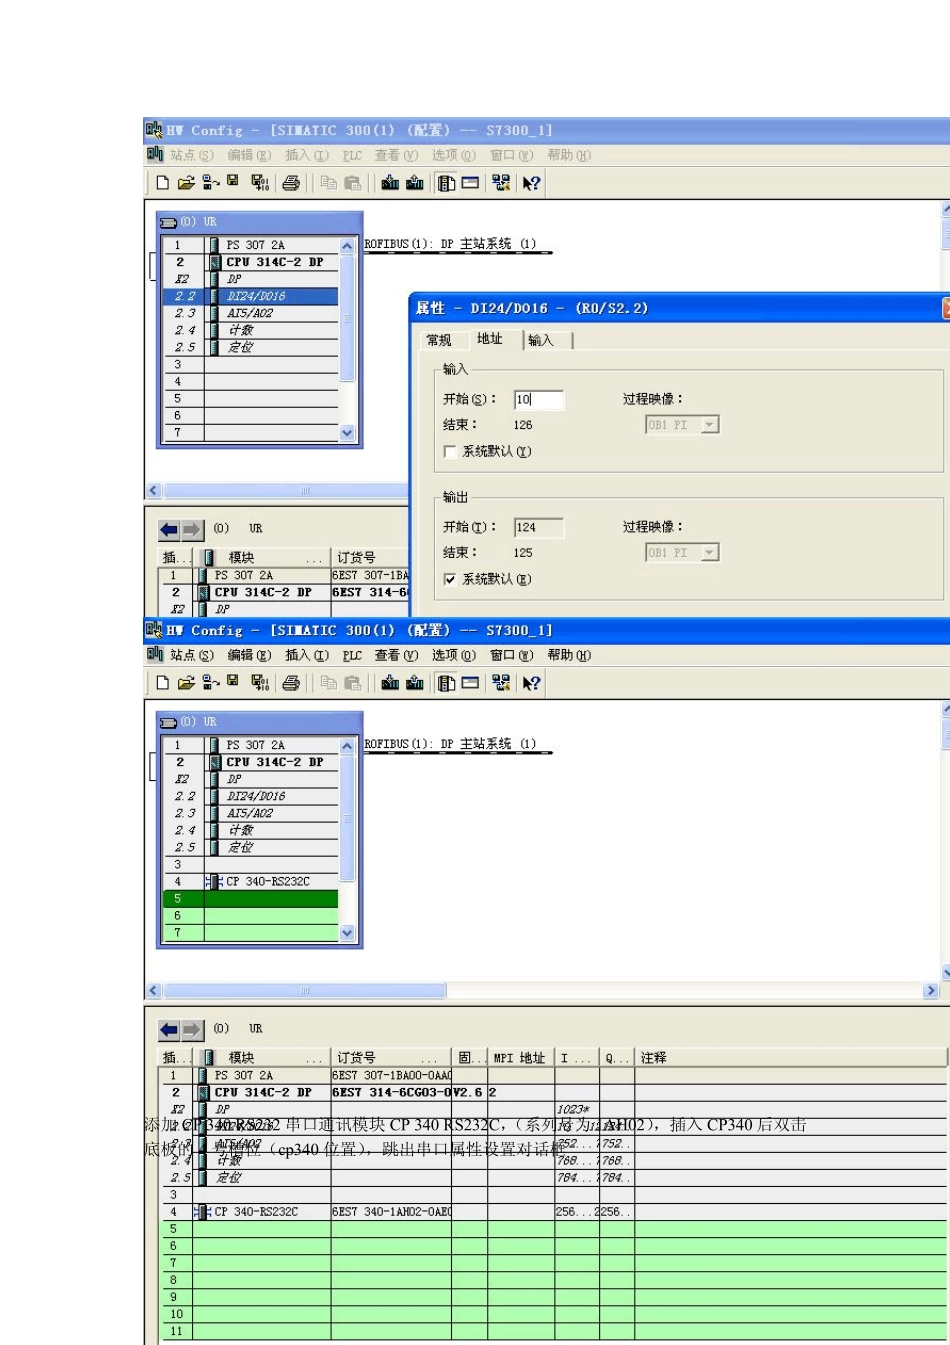Switch to 常规 tab in properties dialog
This screenshot has width=950, height=1345.
[x=439, y=341]
